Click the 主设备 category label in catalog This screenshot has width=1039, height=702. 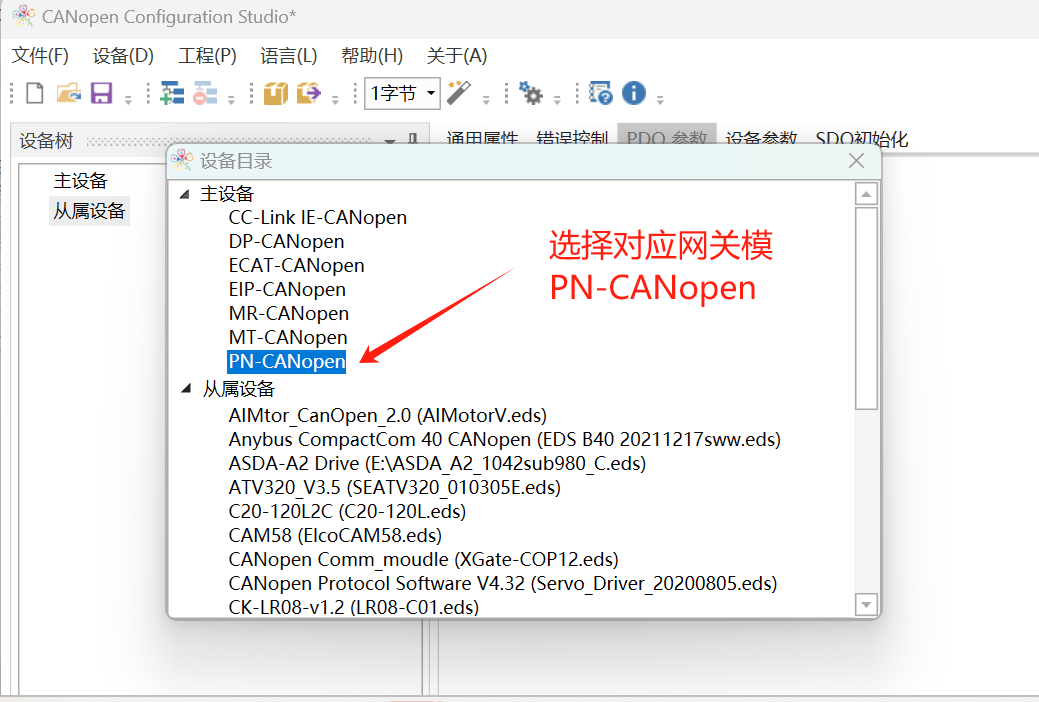click(227, 194)
